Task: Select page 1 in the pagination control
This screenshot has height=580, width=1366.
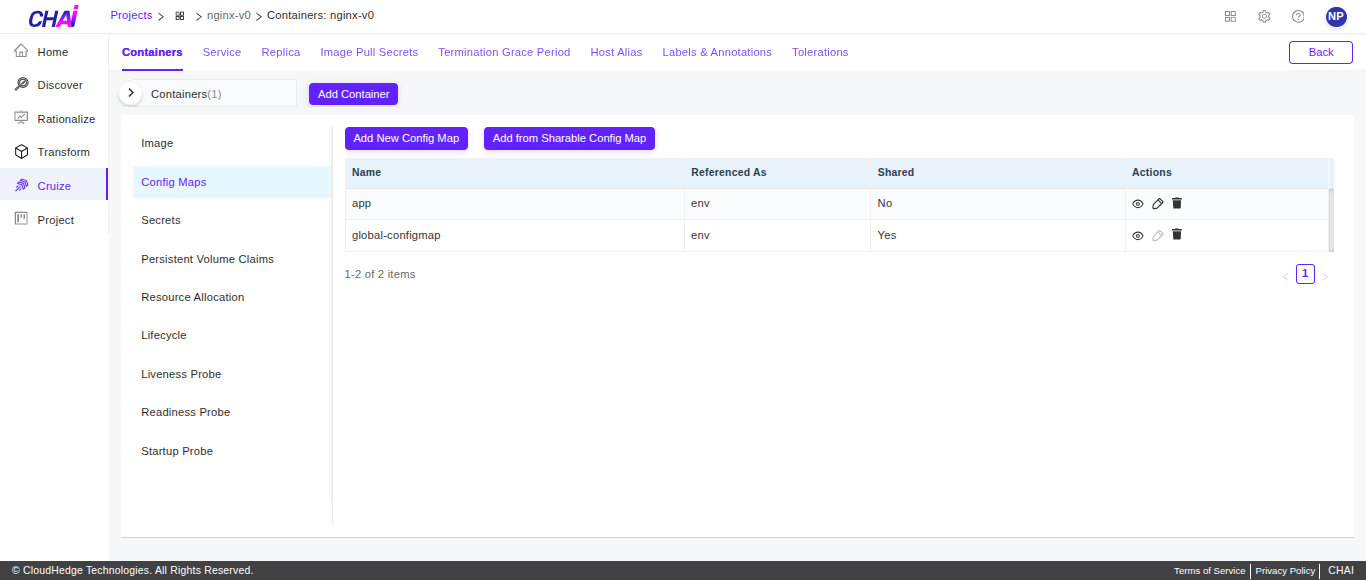Action: pyautogui.click(x=1305, y=273)
